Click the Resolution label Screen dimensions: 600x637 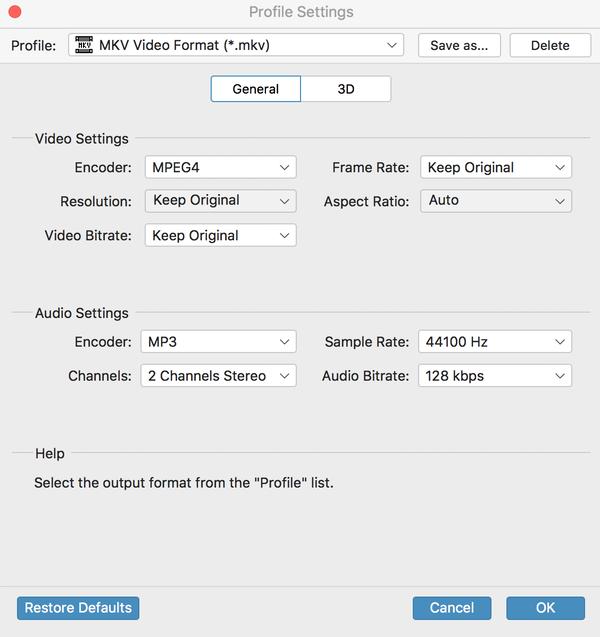click(x=96, y=202)
